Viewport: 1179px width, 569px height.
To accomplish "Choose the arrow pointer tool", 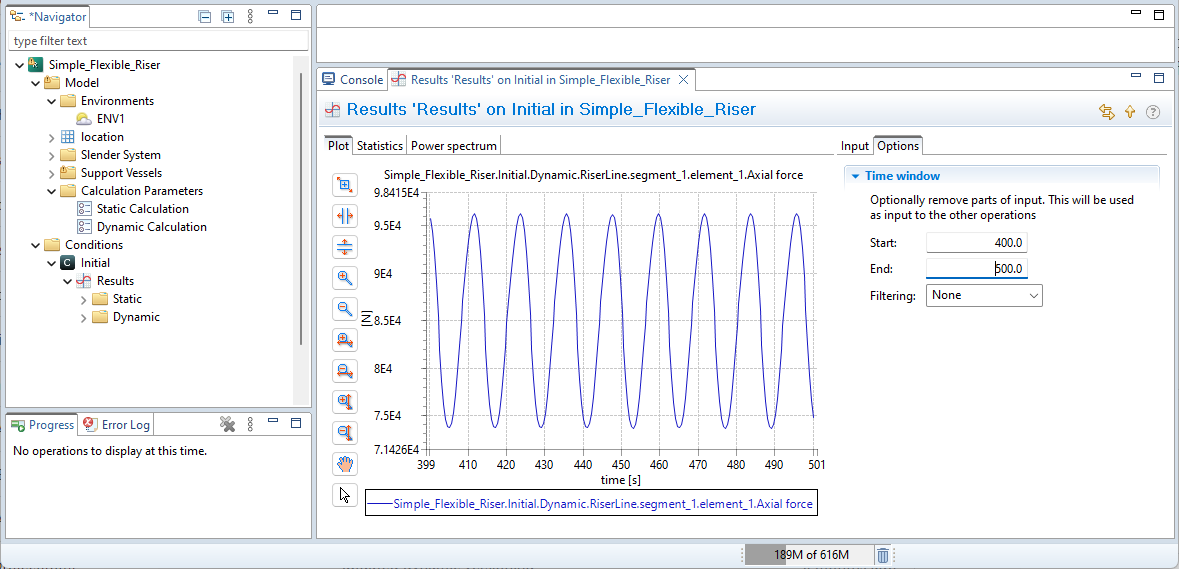I will tap(345, 495).
